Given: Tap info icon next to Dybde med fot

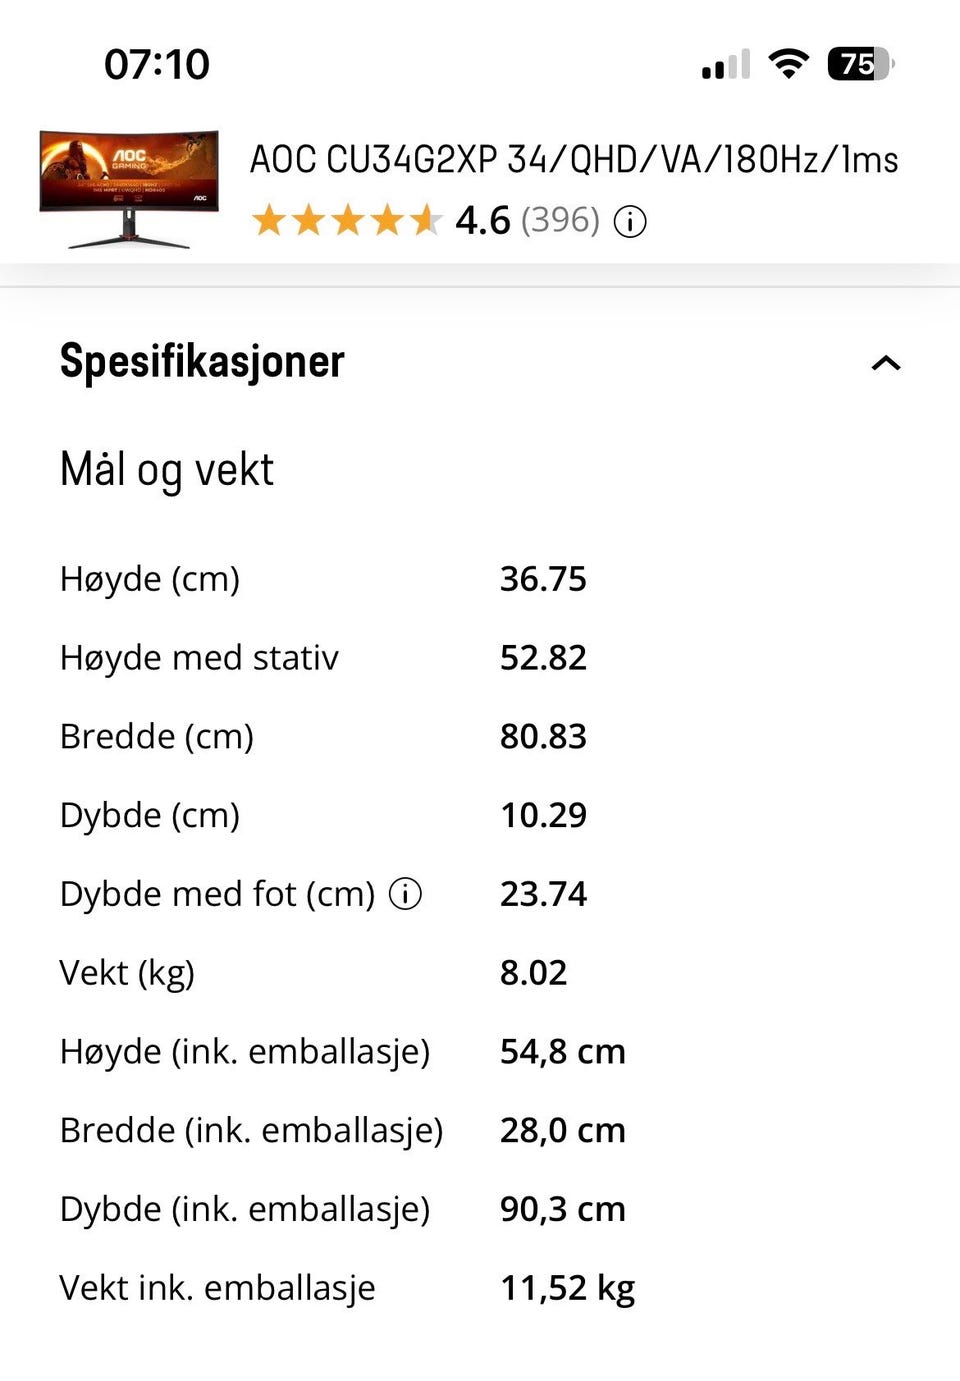Looking at the screenshot, I should (x=405, y=893).
